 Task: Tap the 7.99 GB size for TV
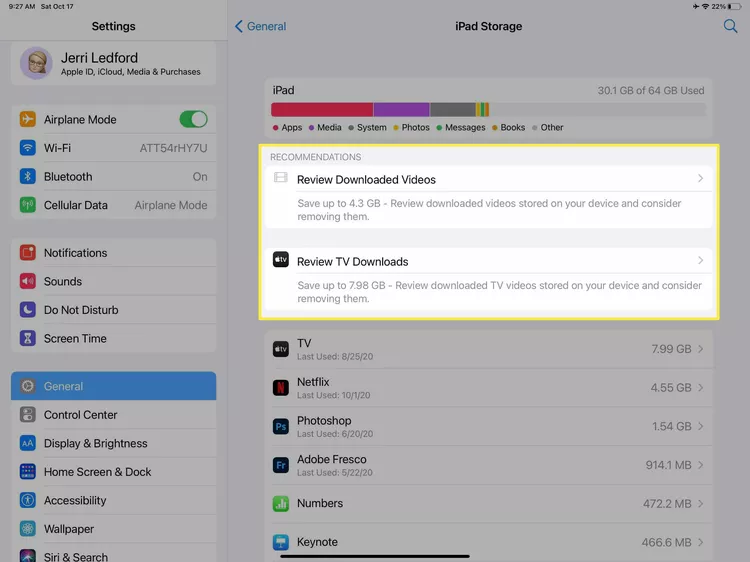tap(671, 349)
